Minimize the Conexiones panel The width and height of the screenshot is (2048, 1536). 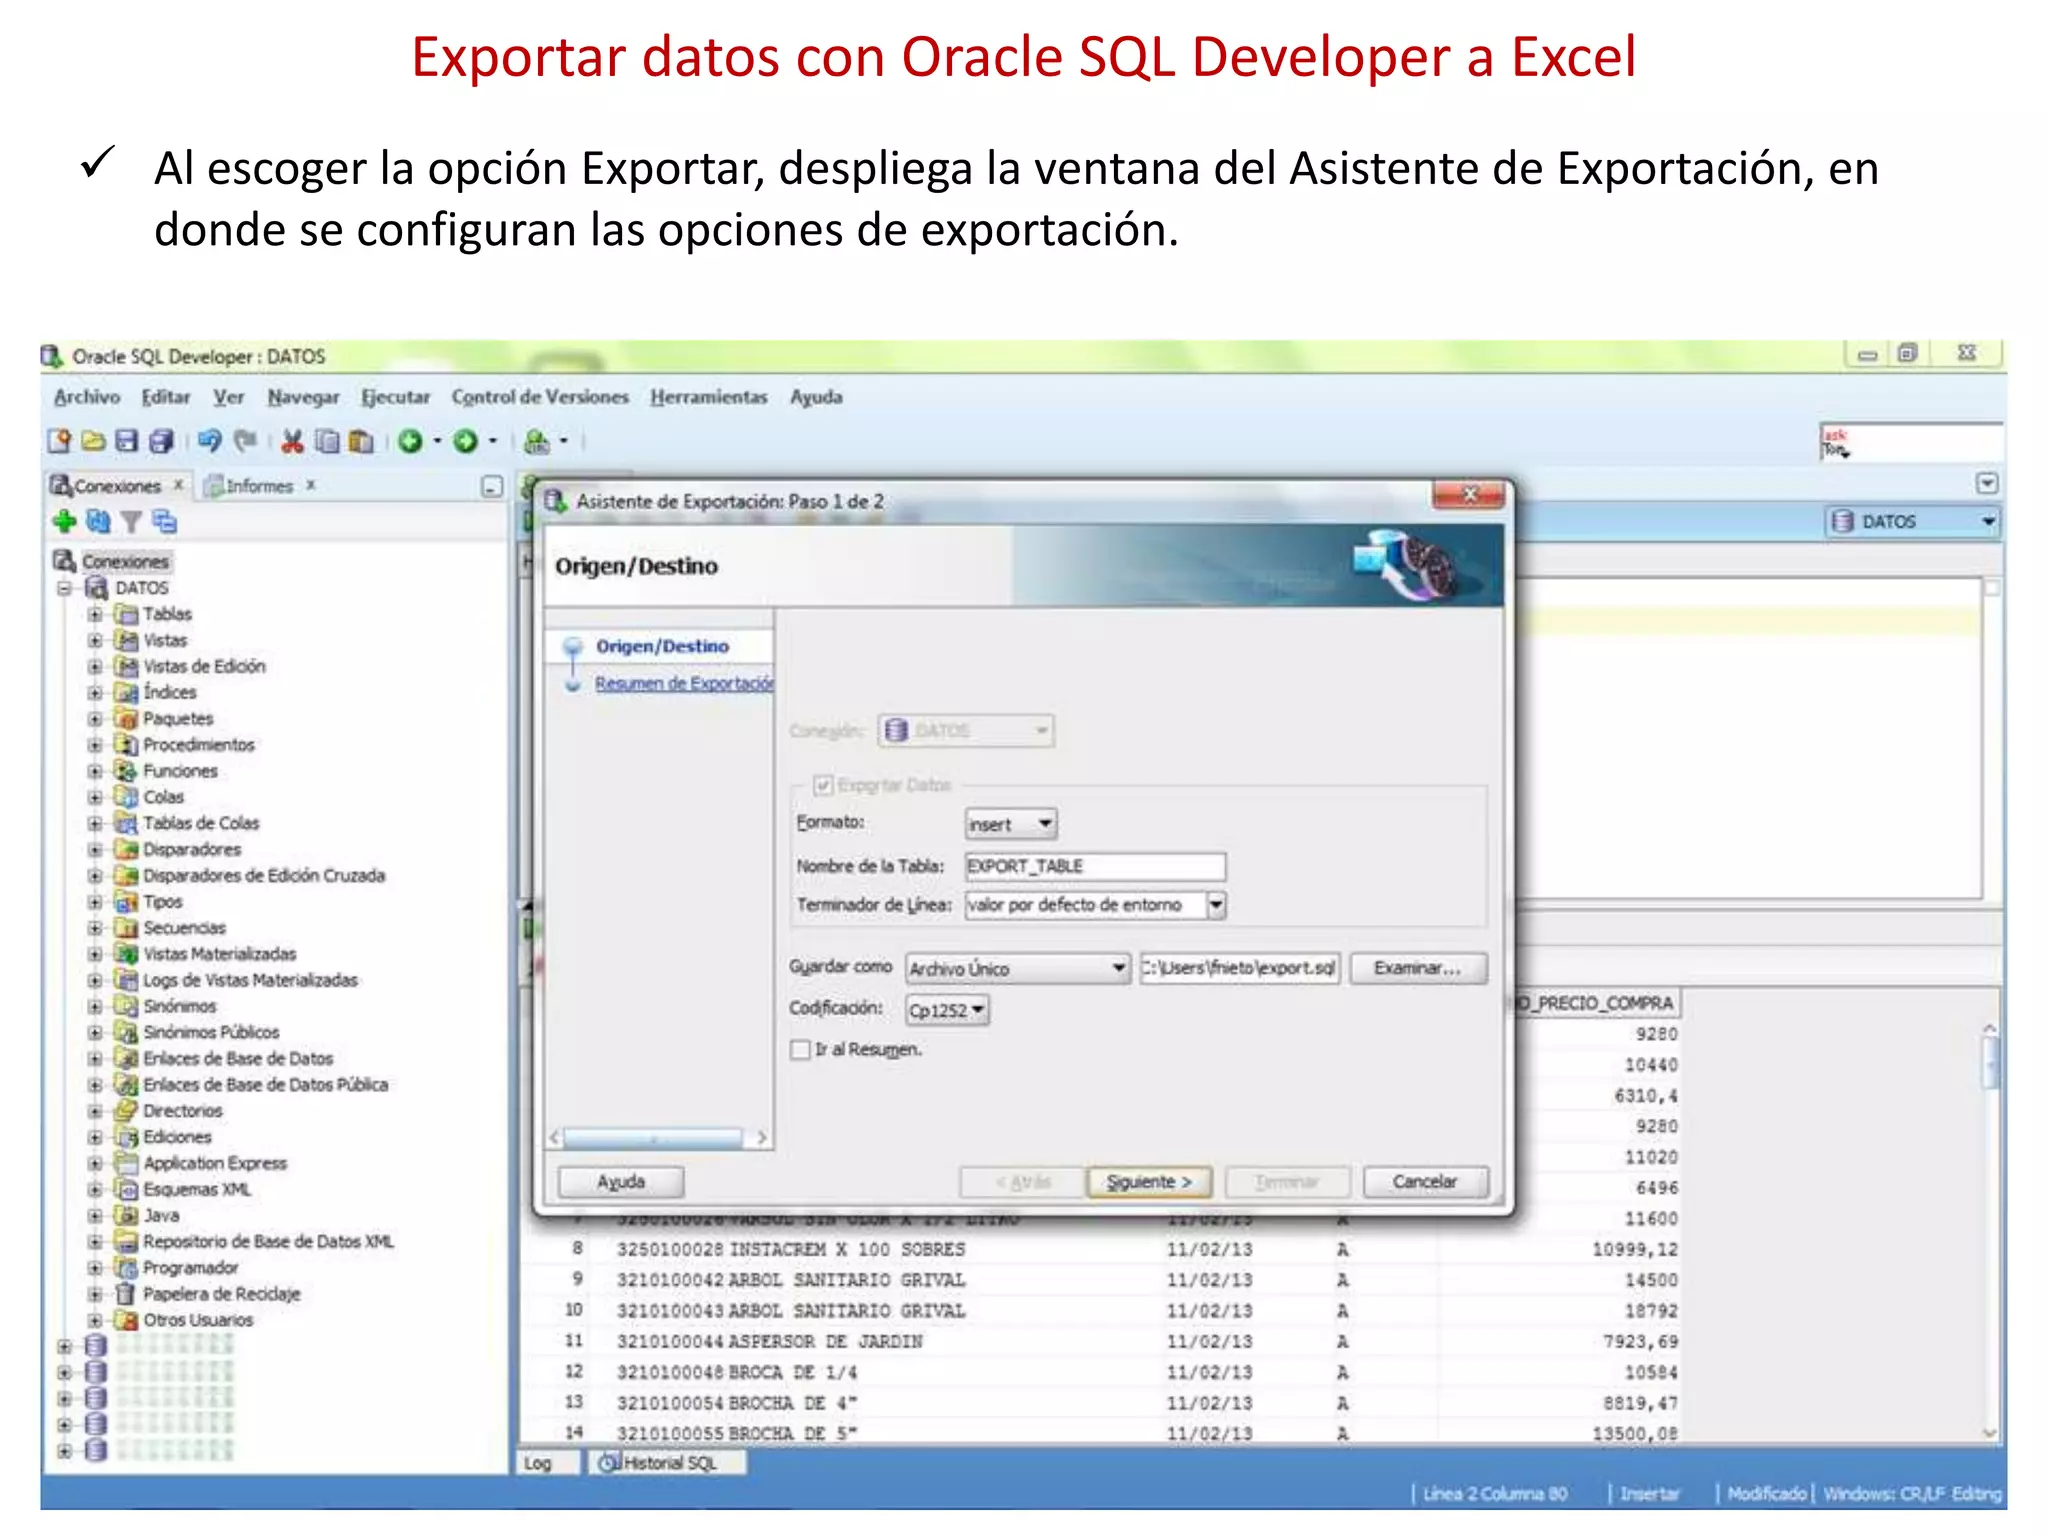491,486
